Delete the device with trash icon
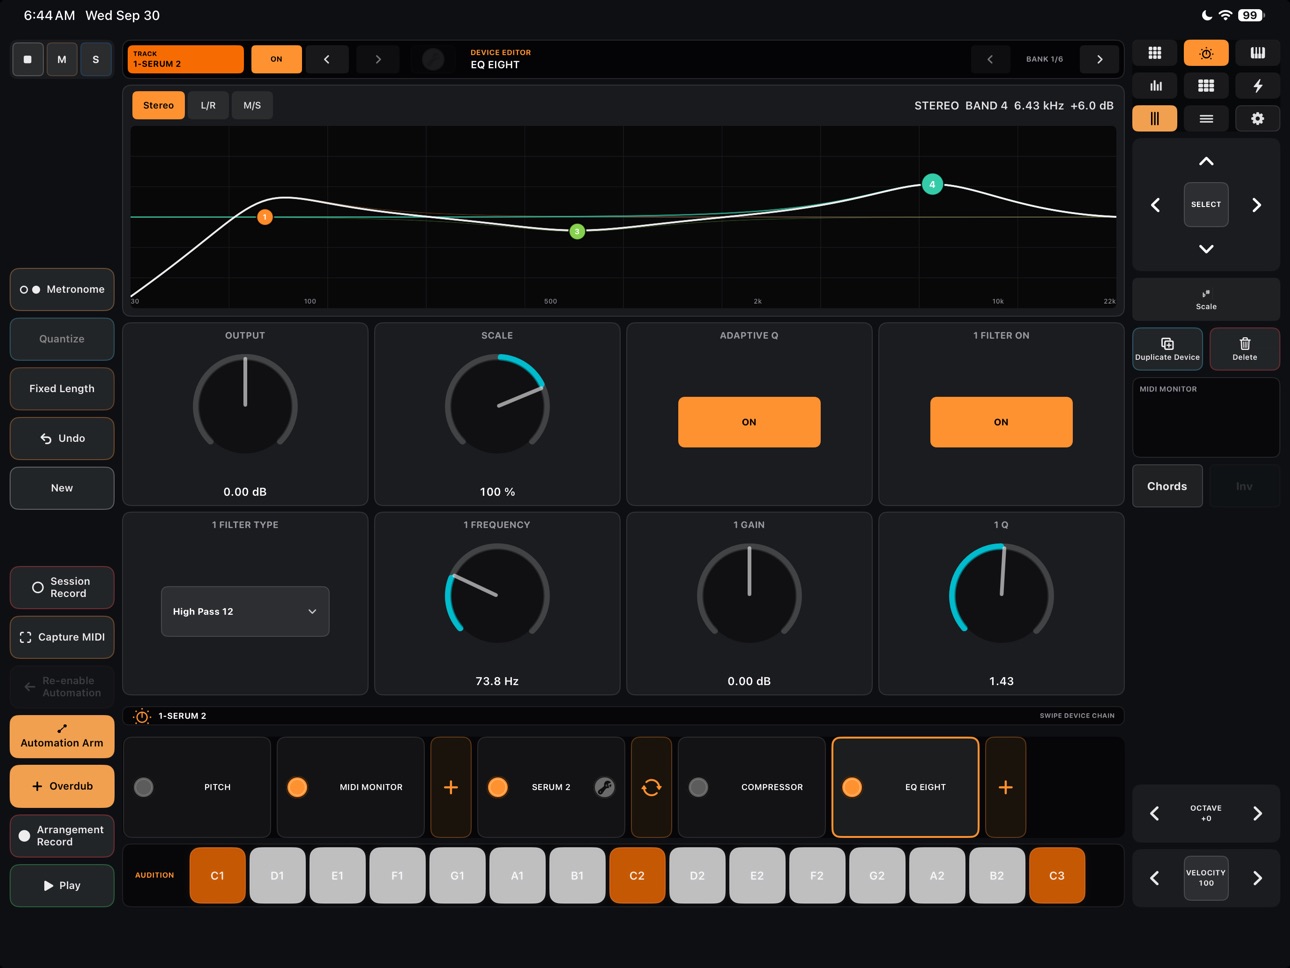 (1245, 349)
